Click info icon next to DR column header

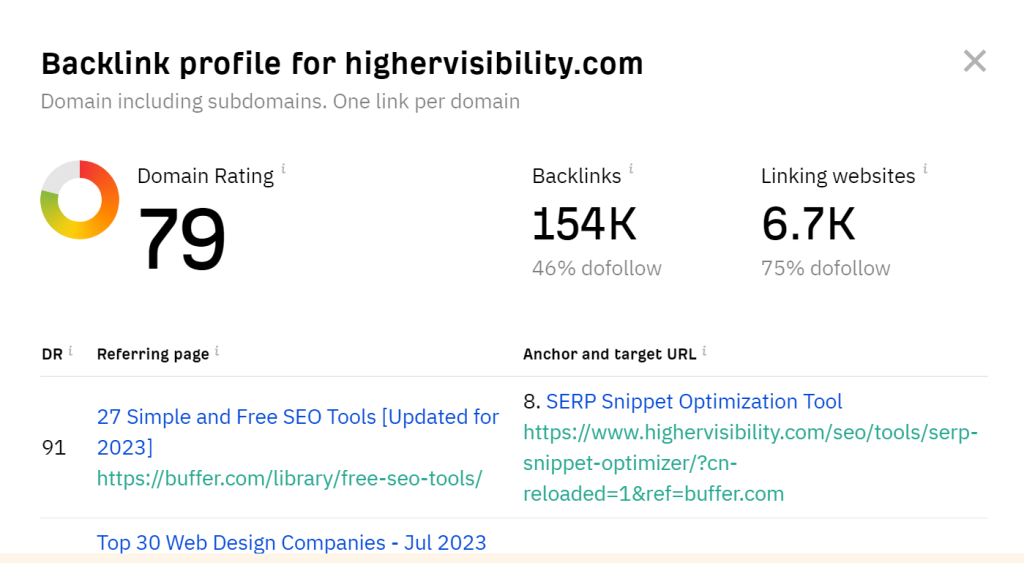[70, 351]
